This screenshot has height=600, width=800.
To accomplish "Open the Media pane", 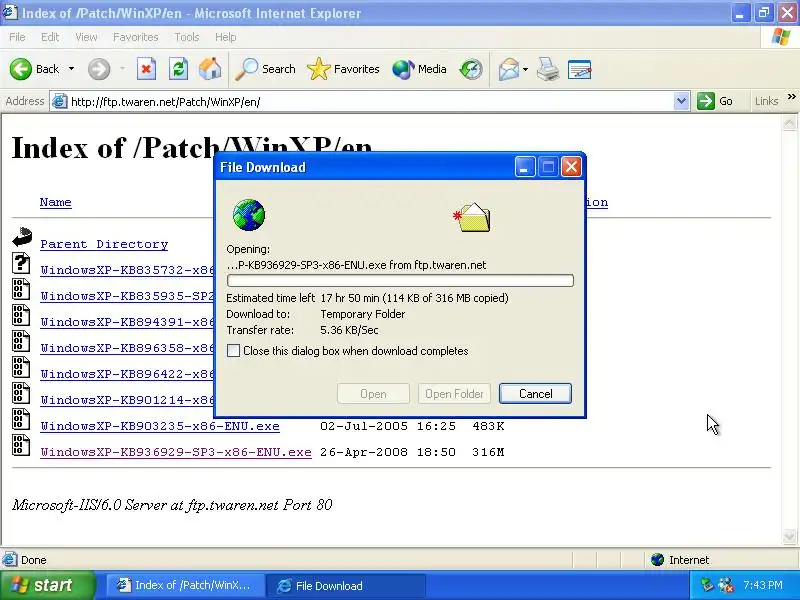I will pyautogui.click(x=419, y=69).
